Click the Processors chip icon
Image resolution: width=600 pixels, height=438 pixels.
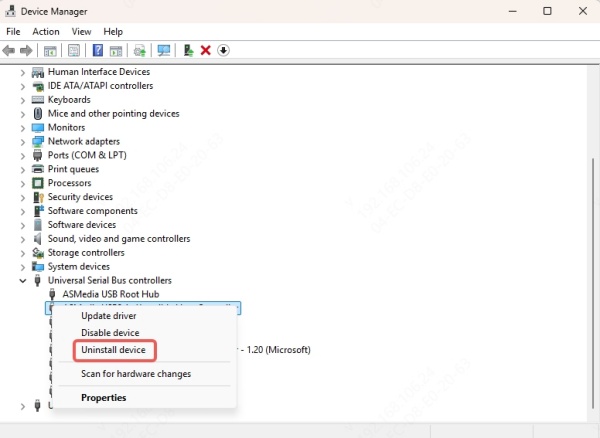tap(38, 183)
